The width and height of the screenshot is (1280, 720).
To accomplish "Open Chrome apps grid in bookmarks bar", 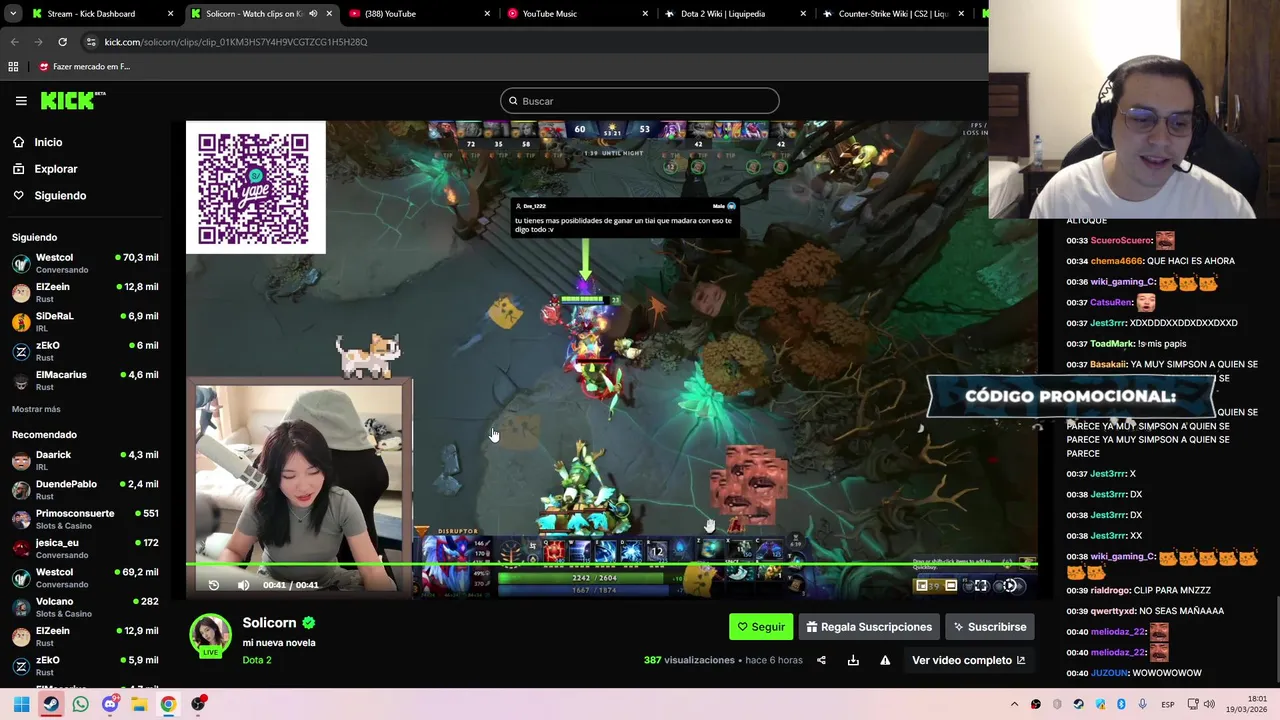I will click(13, 67).
